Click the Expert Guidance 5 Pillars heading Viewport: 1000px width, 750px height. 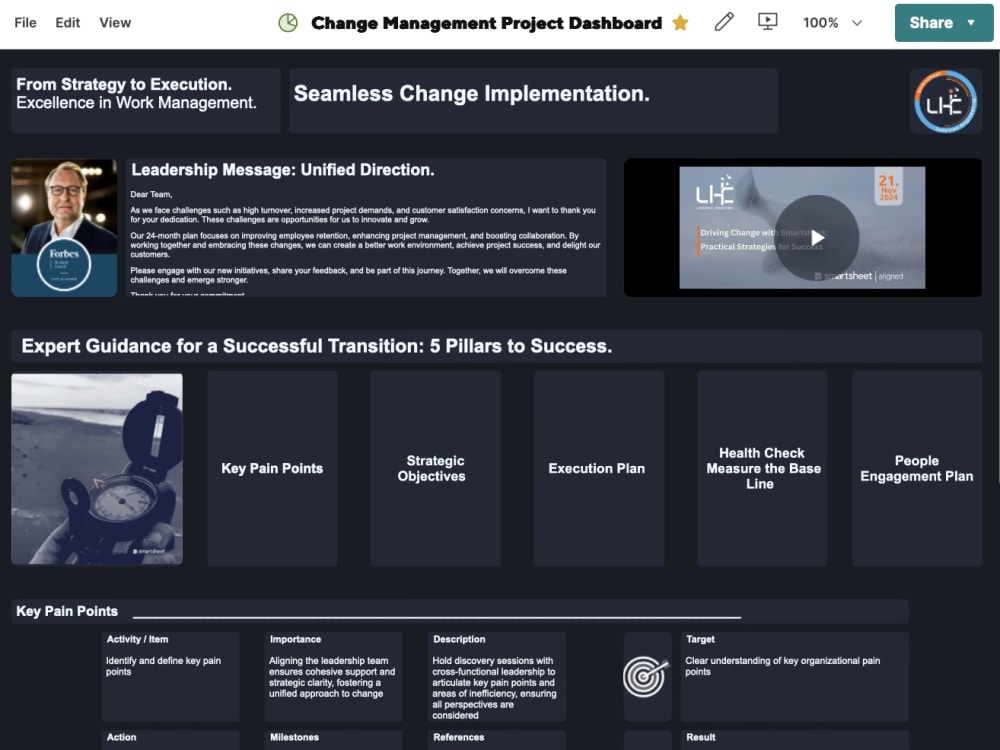click(316, 346)
